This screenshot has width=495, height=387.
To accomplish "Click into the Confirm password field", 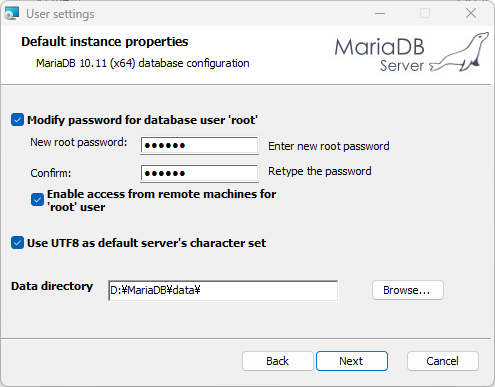I will tap(199, 173).
